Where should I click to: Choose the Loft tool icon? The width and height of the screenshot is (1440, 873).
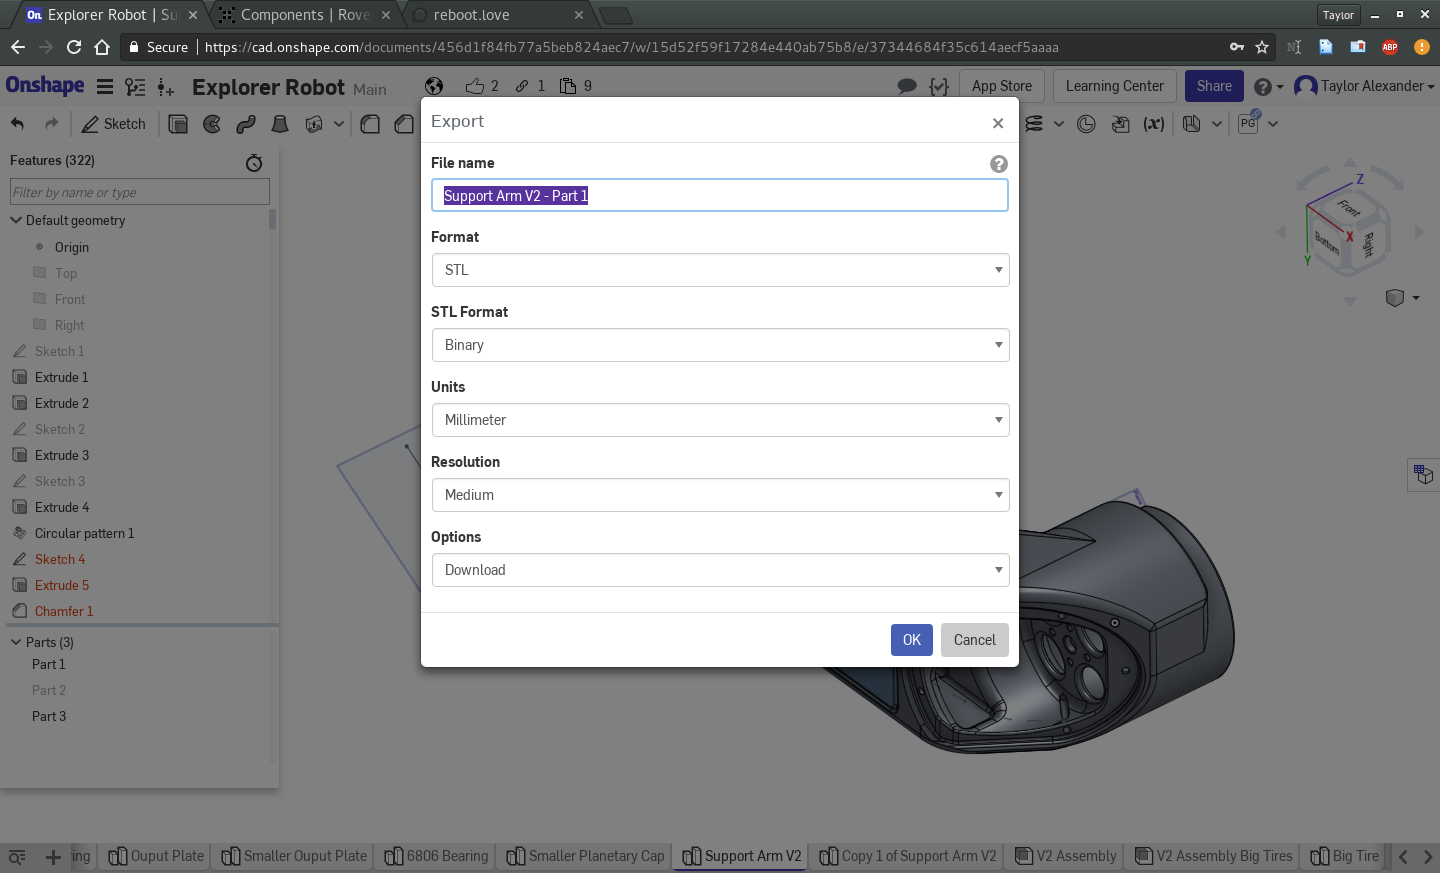click(280, 124)
